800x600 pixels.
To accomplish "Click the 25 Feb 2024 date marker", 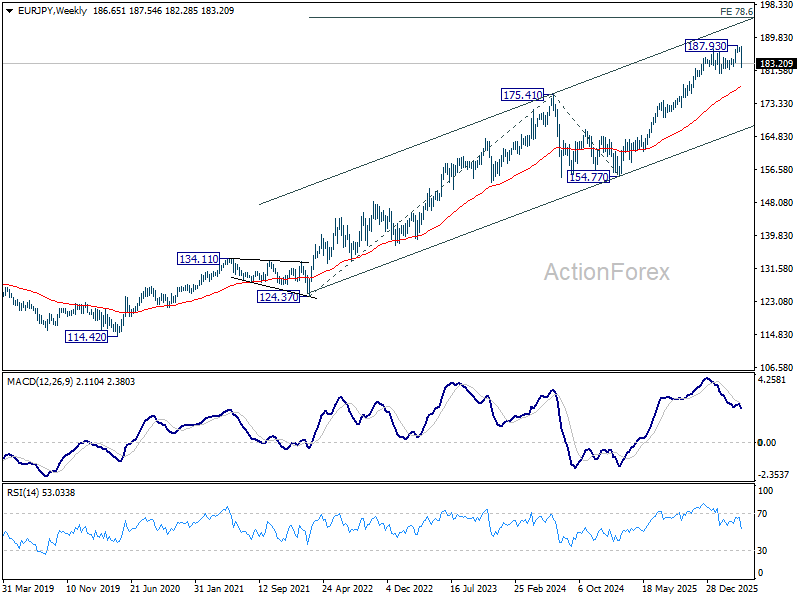I will click(540, 588).
